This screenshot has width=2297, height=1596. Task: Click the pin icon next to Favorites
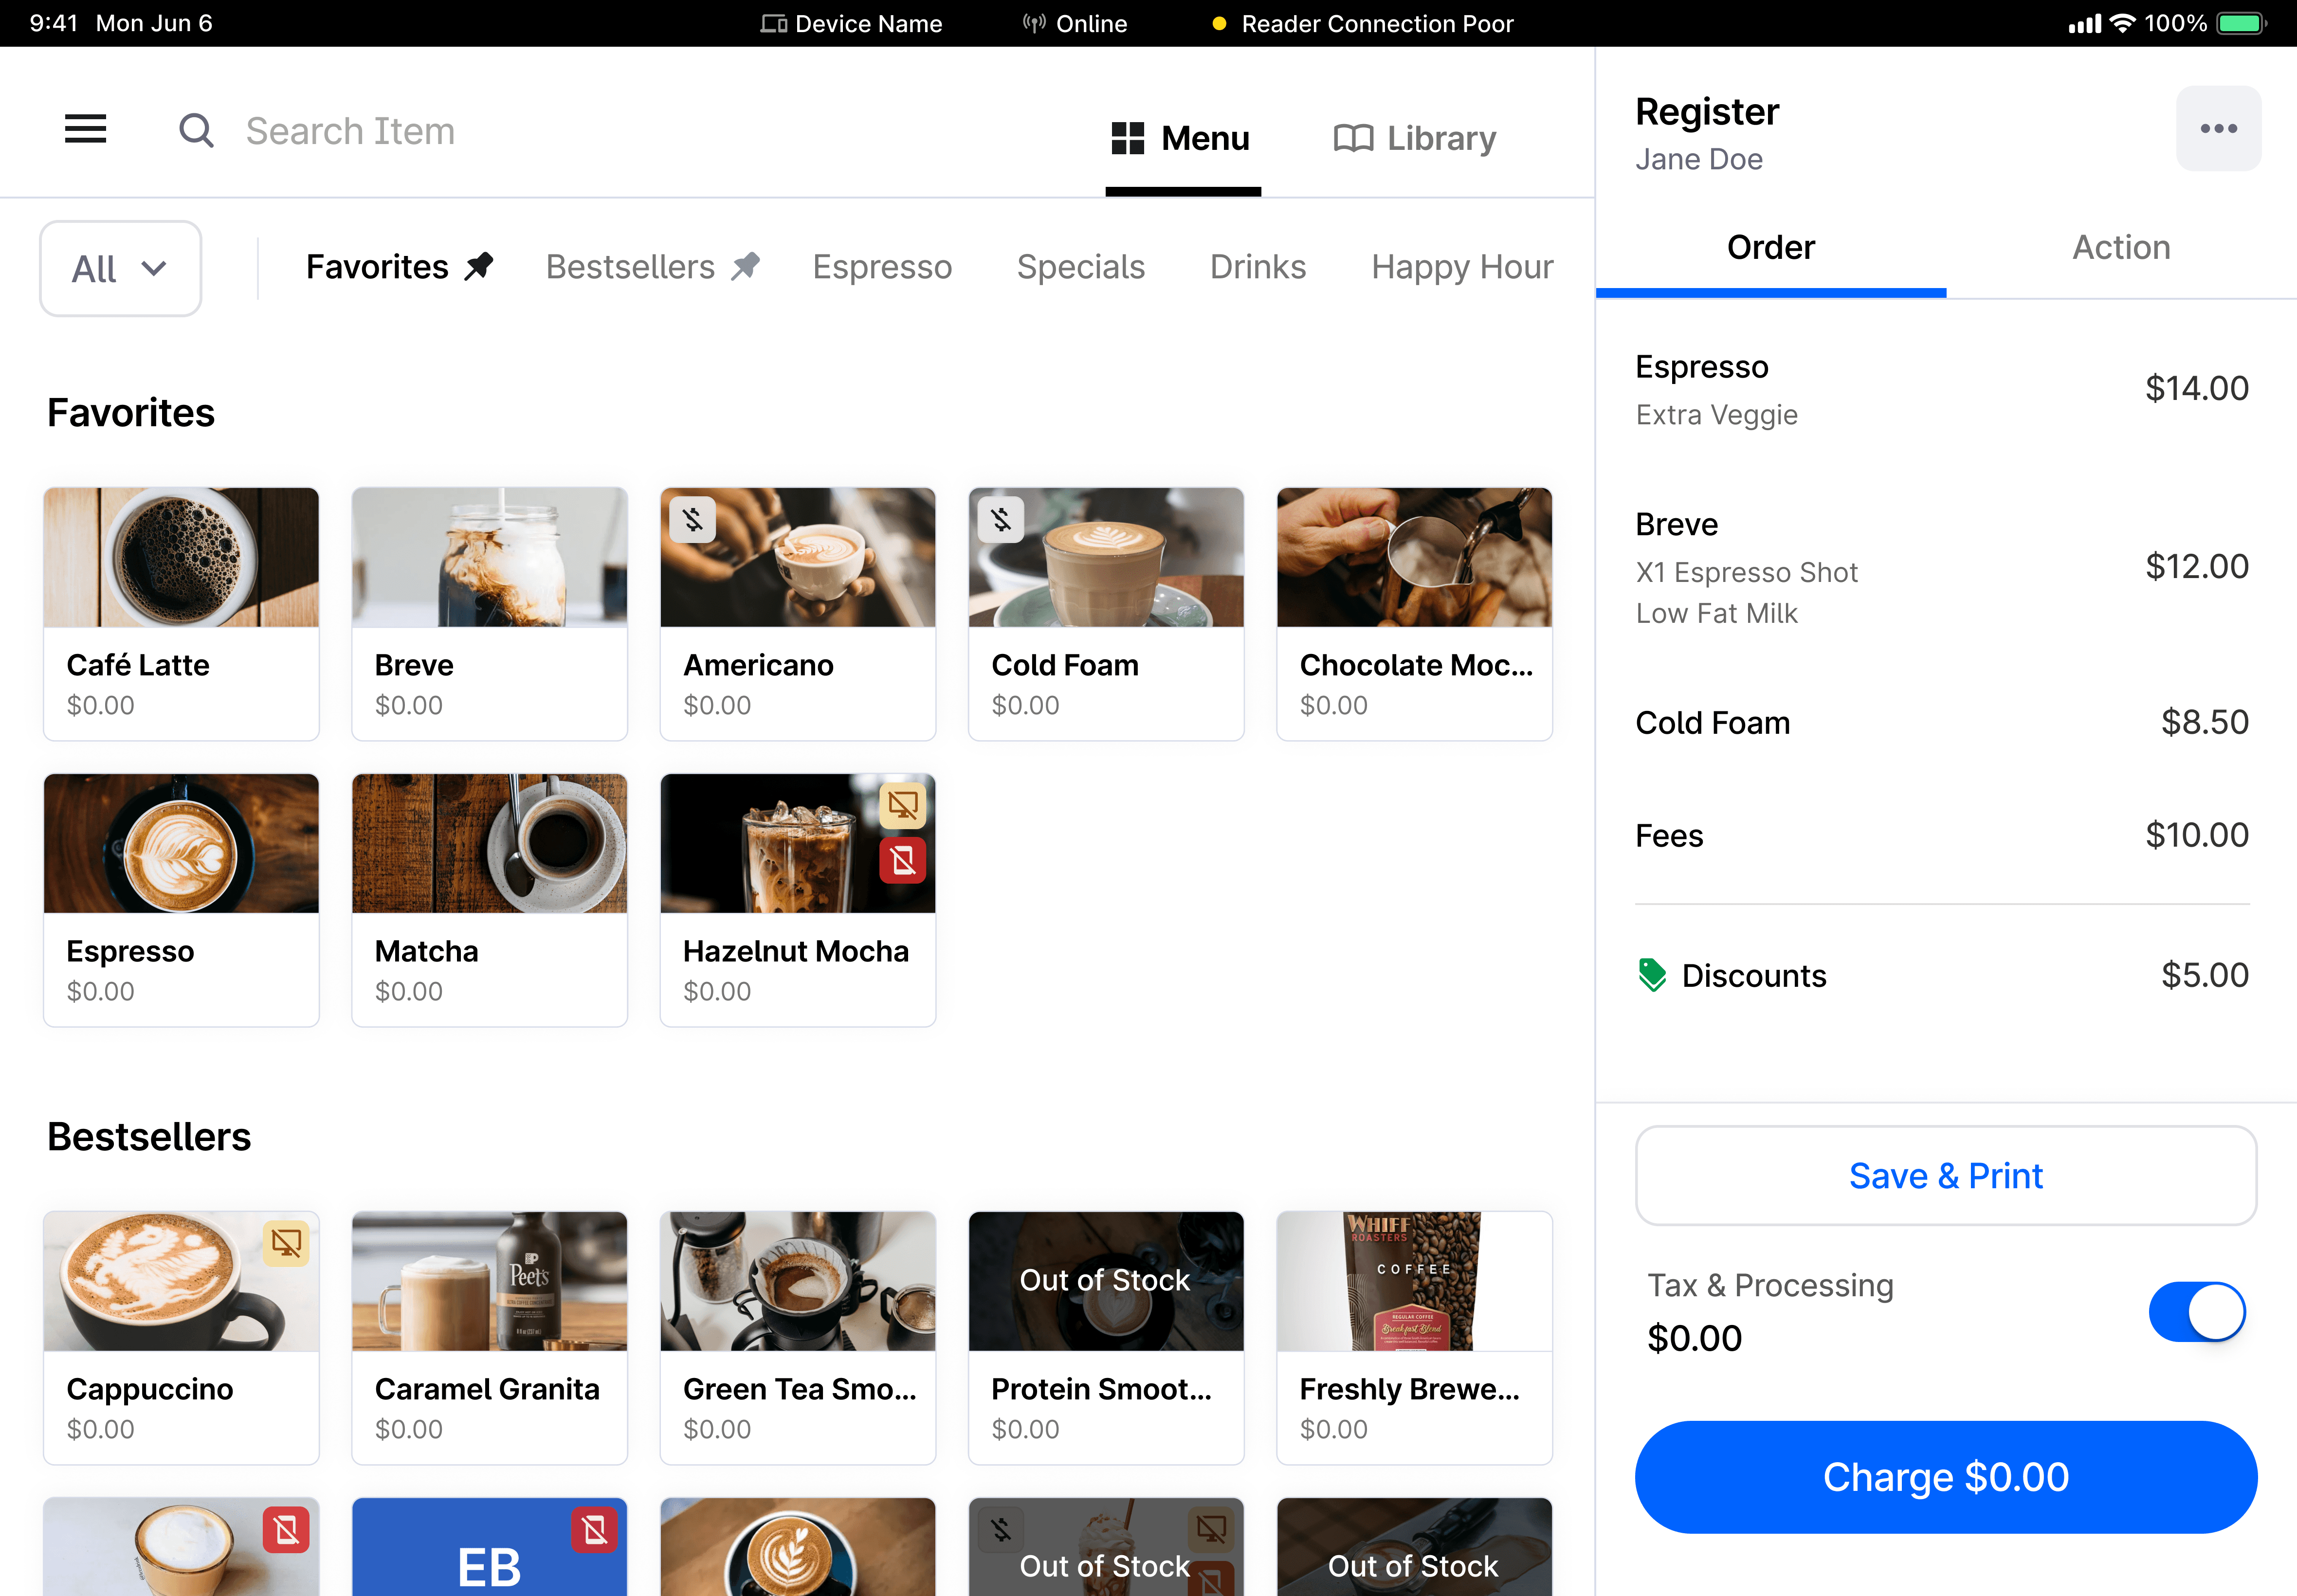pos(479,266)
